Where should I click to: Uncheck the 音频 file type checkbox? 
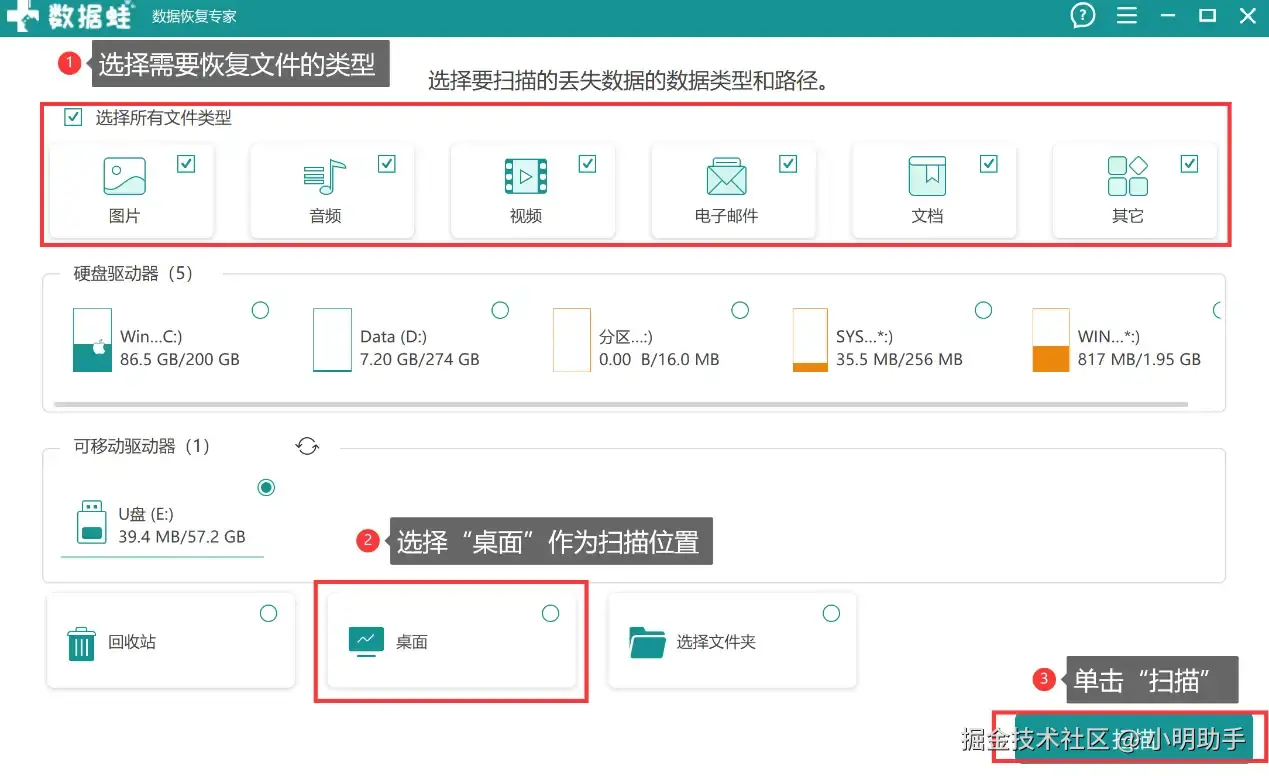click(387, 164)
